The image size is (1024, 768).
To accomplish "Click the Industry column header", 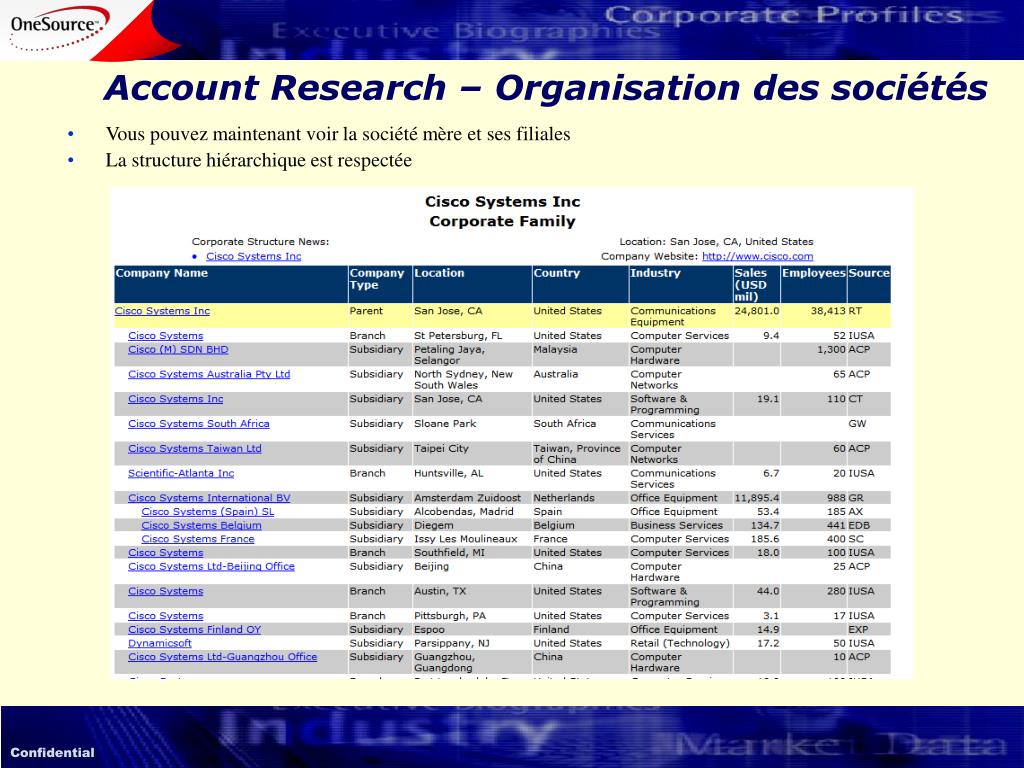I will 680,284.
